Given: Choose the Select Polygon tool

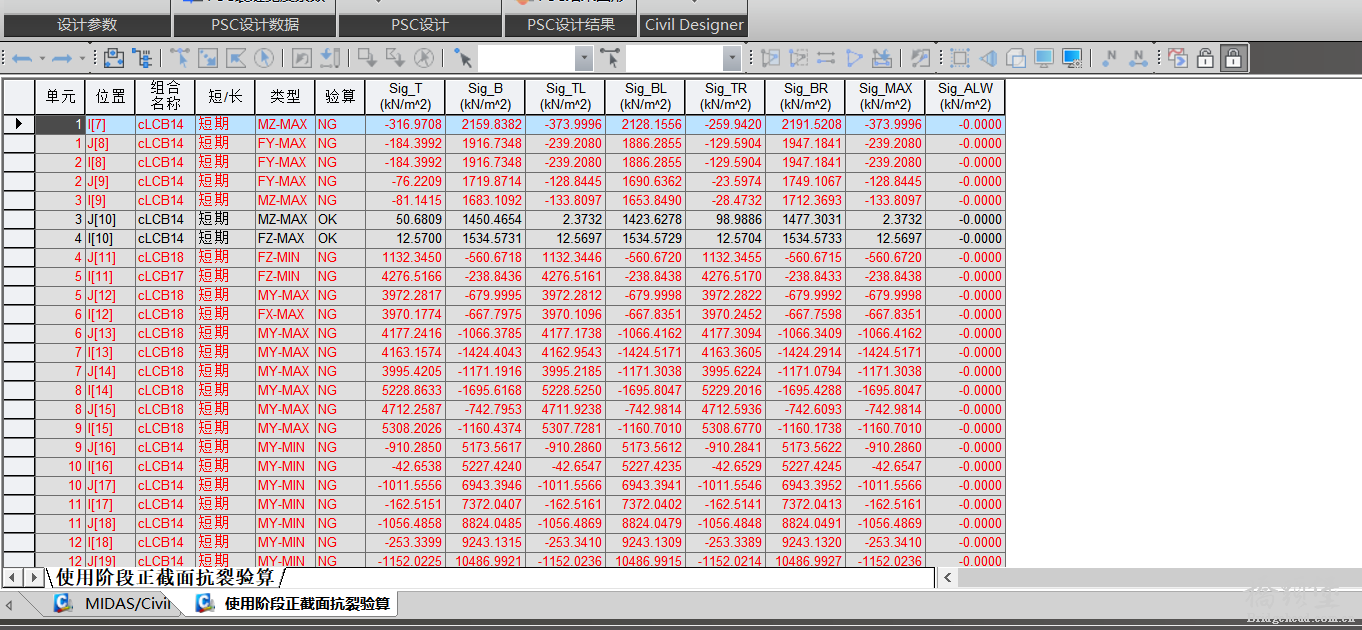Looking at the screenshot, I should click(236, 59).
